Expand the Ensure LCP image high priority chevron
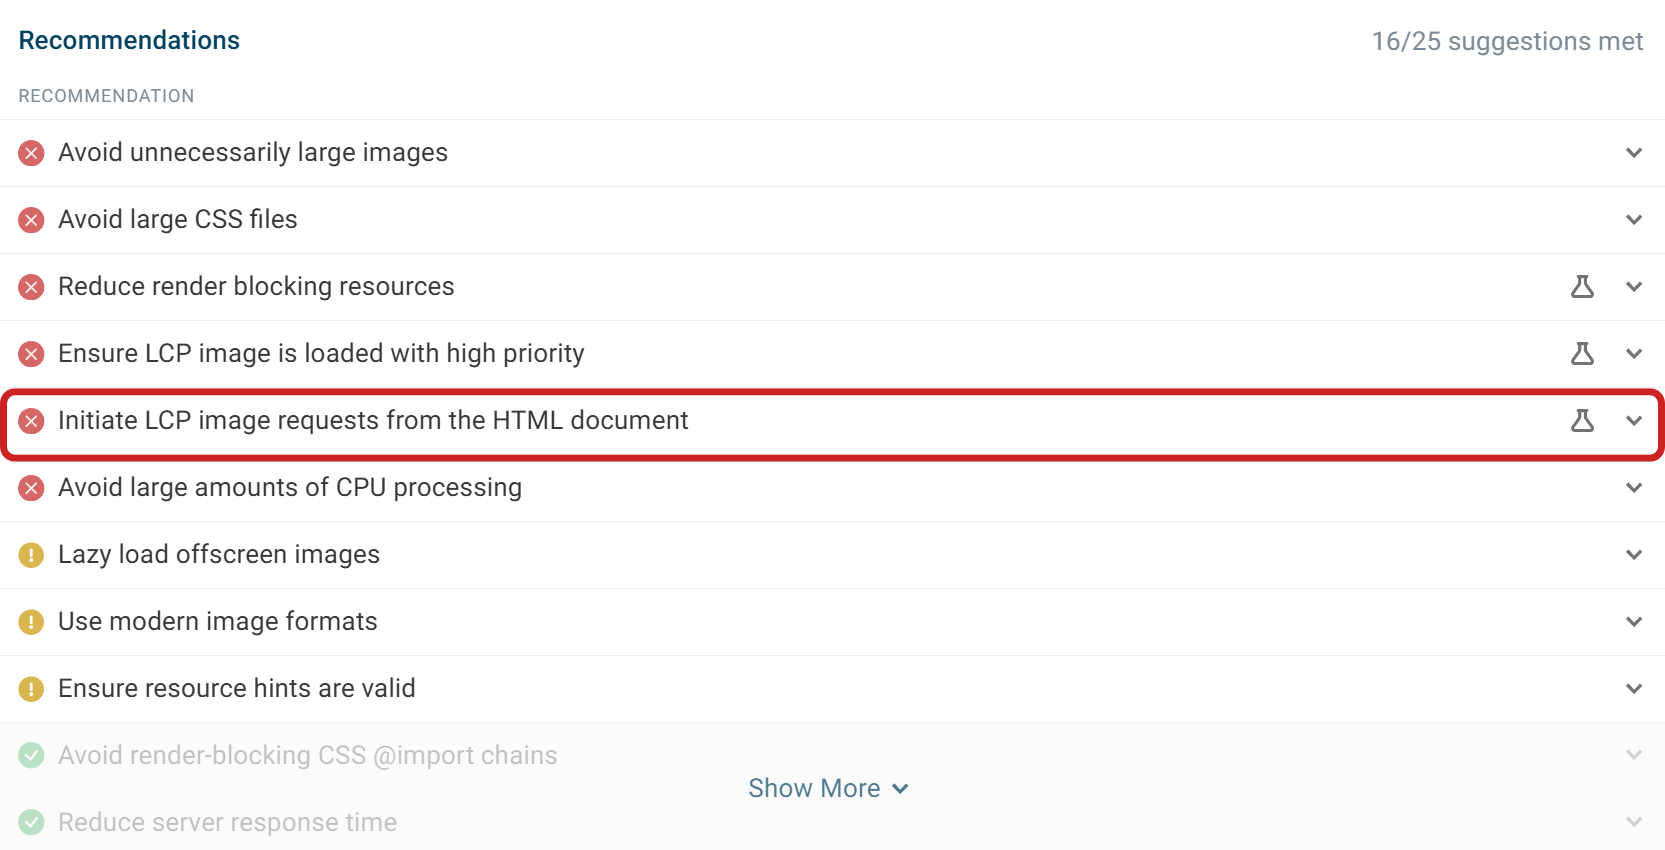Image resolution: width=1665 pixels, height=850 pixels. (x=1634, y=354)
